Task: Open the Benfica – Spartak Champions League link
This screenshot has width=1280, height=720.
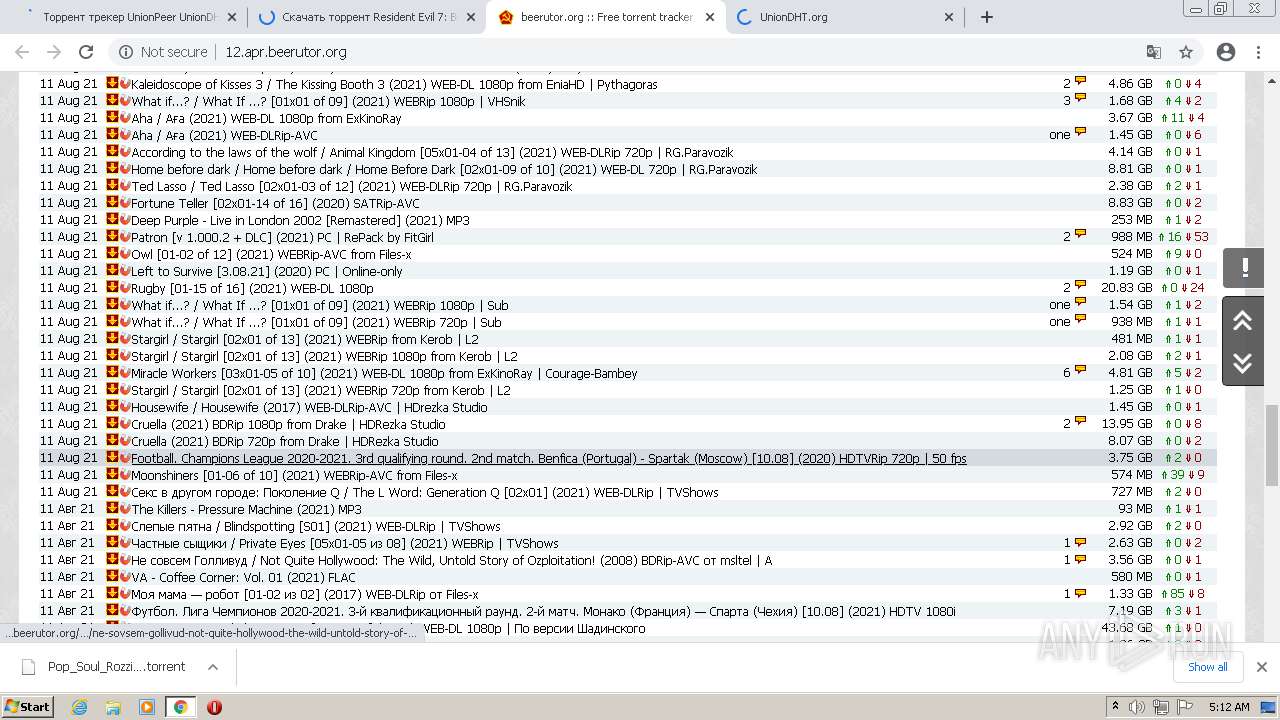Action: [549, 458]
